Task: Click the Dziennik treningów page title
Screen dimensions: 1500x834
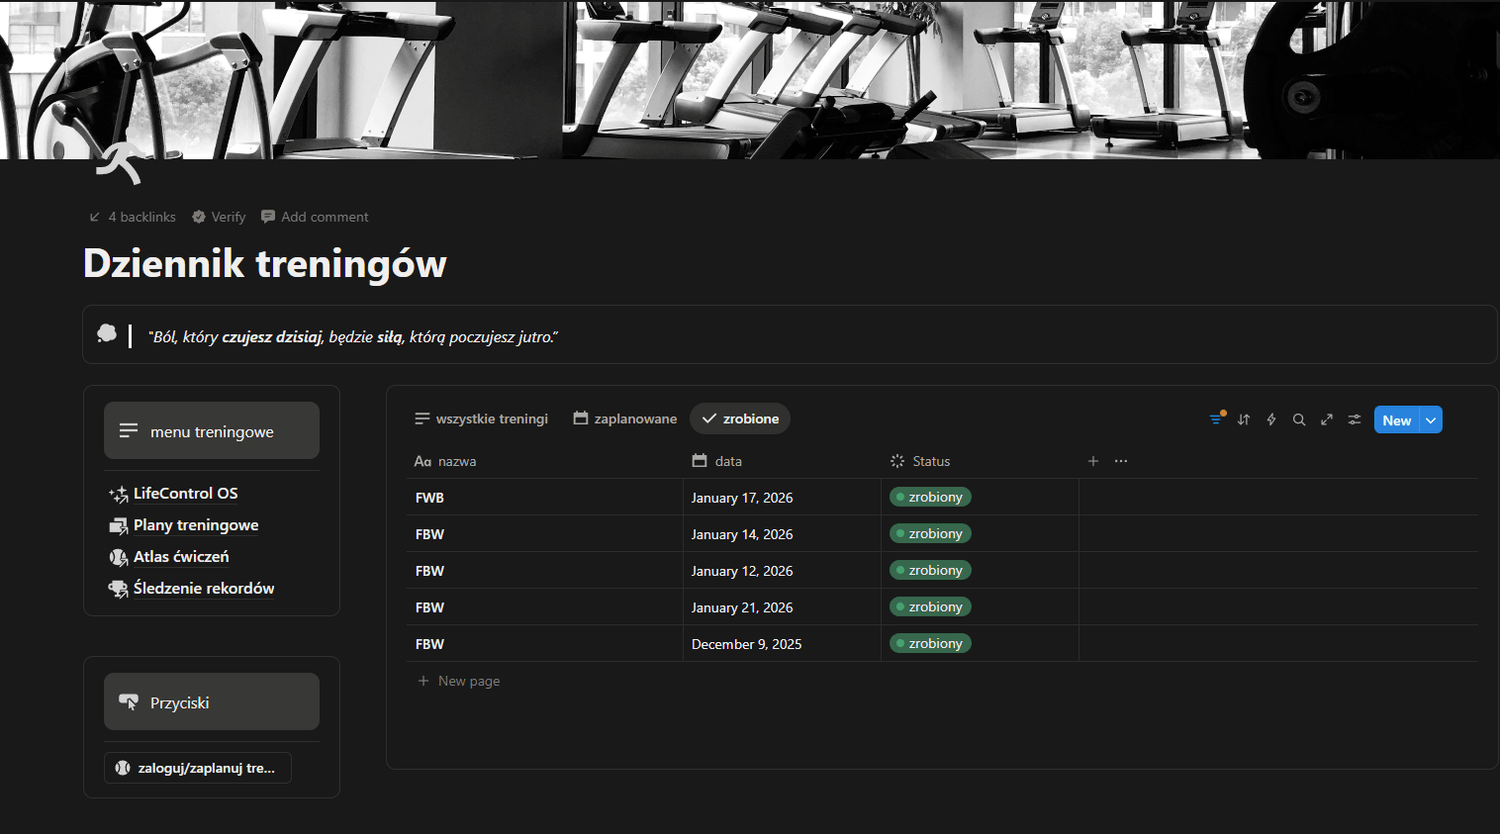Action: pos(265,264)
